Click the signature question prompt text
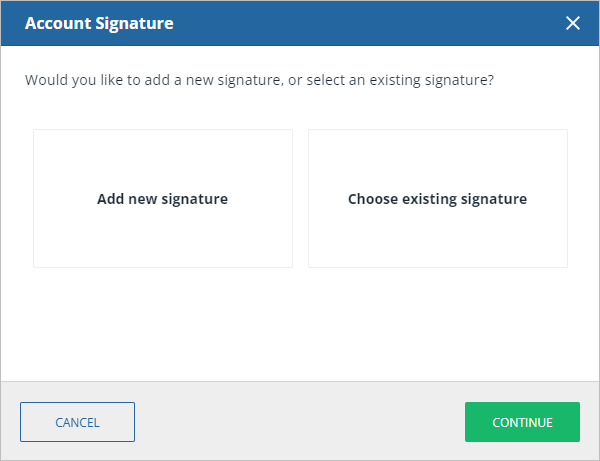This screenshot has height=461, width=600. click(x=259, y=79)
